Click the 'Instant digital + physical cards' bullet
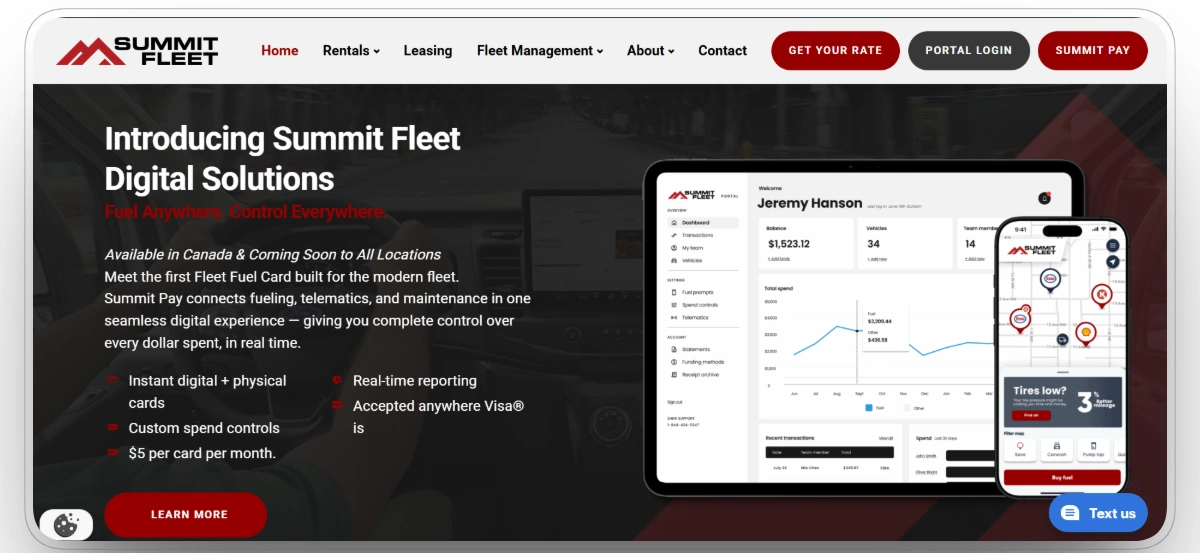 coord(208,392)
